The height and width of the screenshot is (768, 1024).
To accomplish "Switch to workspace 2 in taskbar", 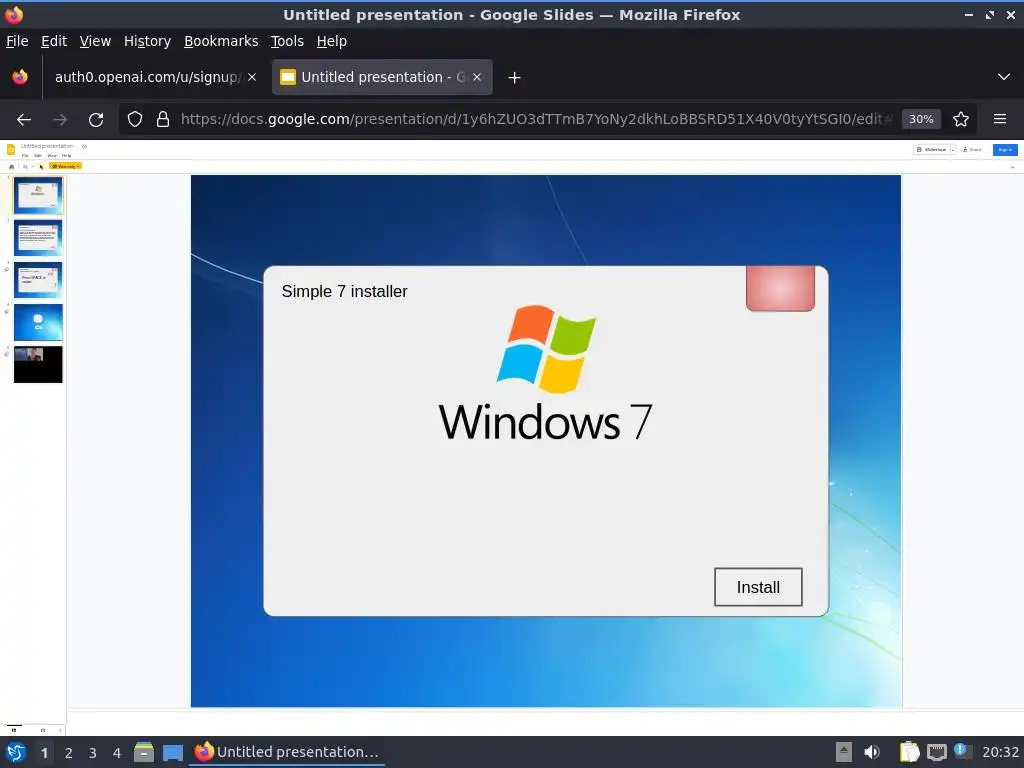I will click(x=69, y=753).
